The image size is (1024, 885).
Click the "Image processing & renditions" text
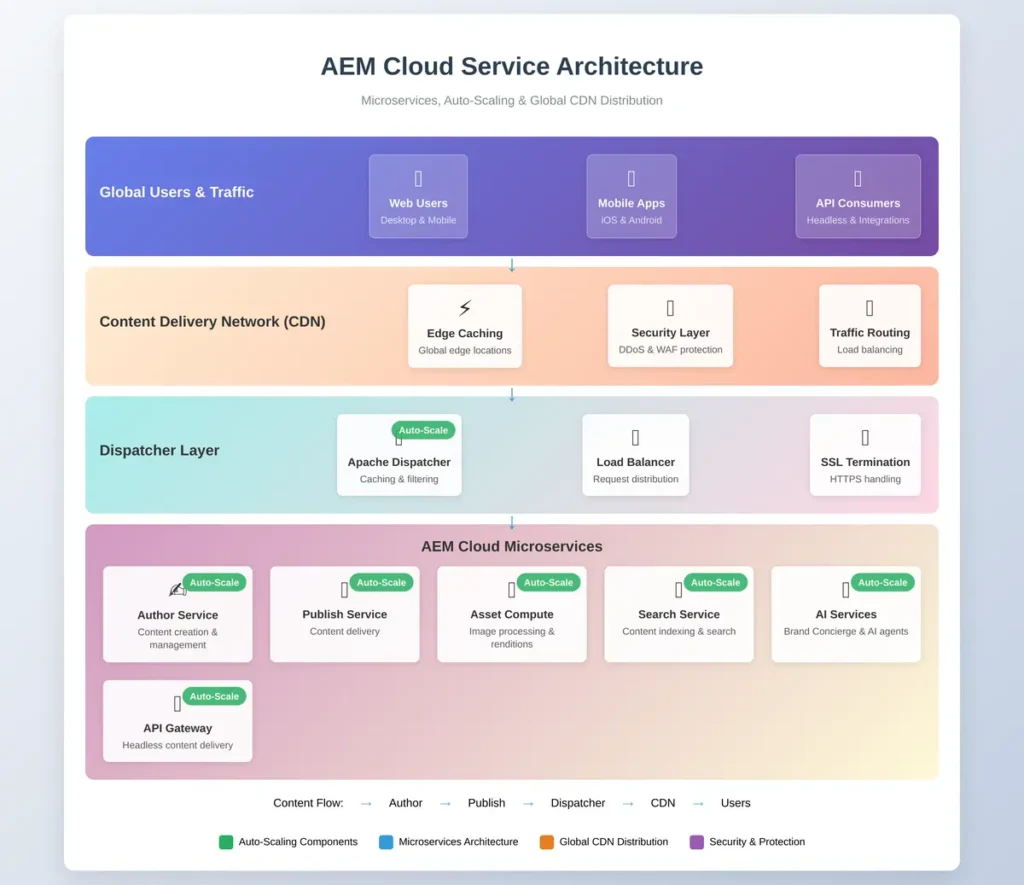point(511,637)
